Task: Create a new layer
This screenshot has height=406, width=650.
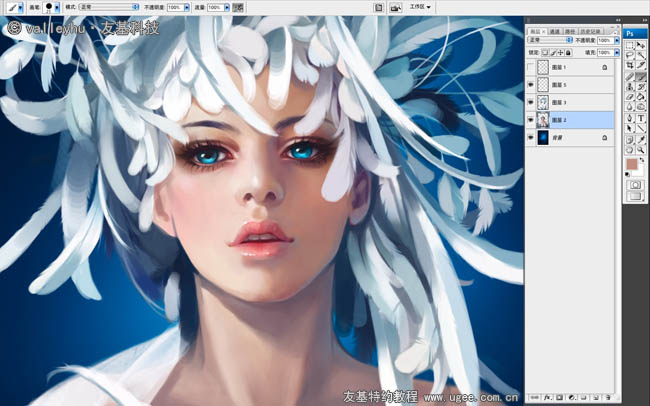Action: [x=596, y=398]
